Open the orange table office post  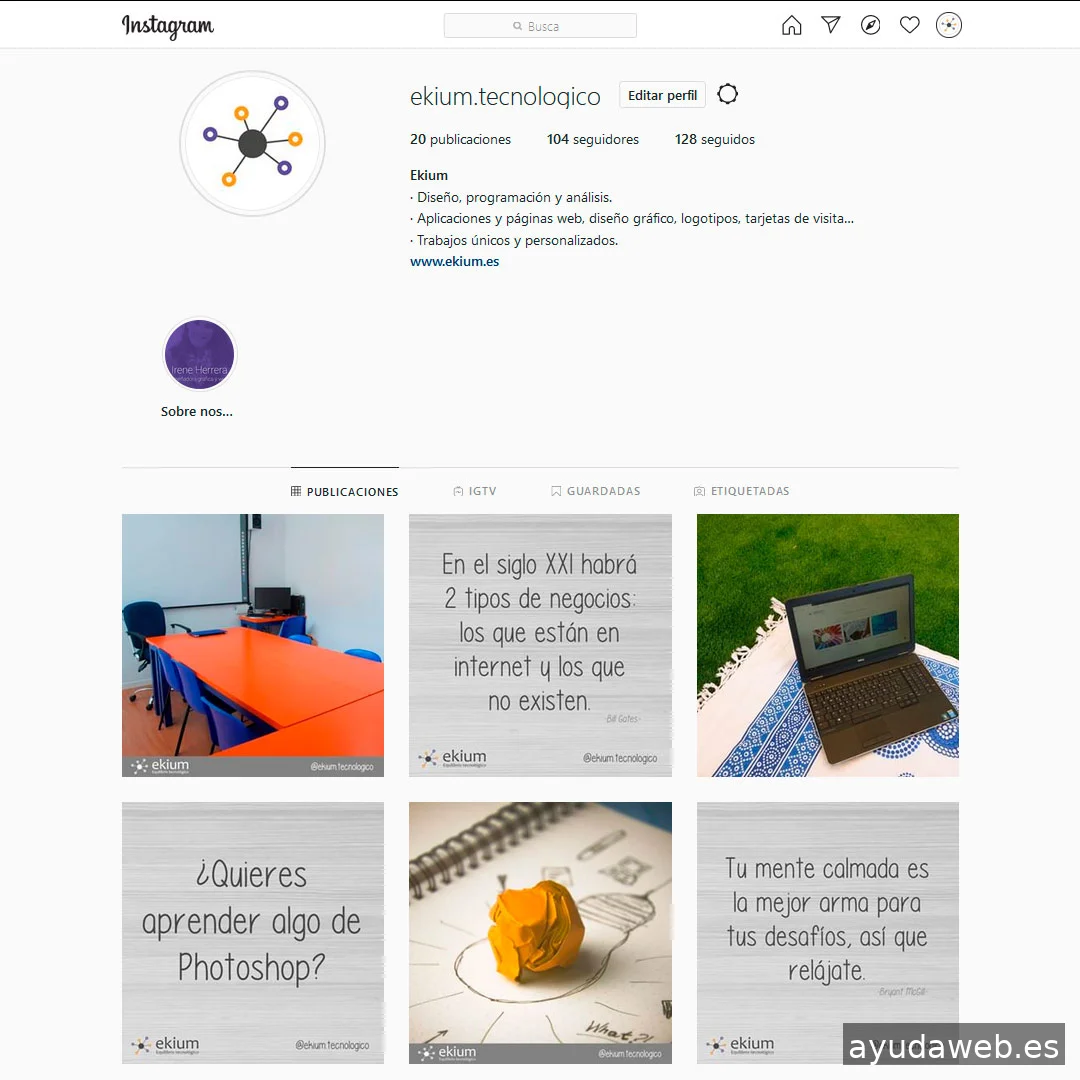tap(253, 645)
